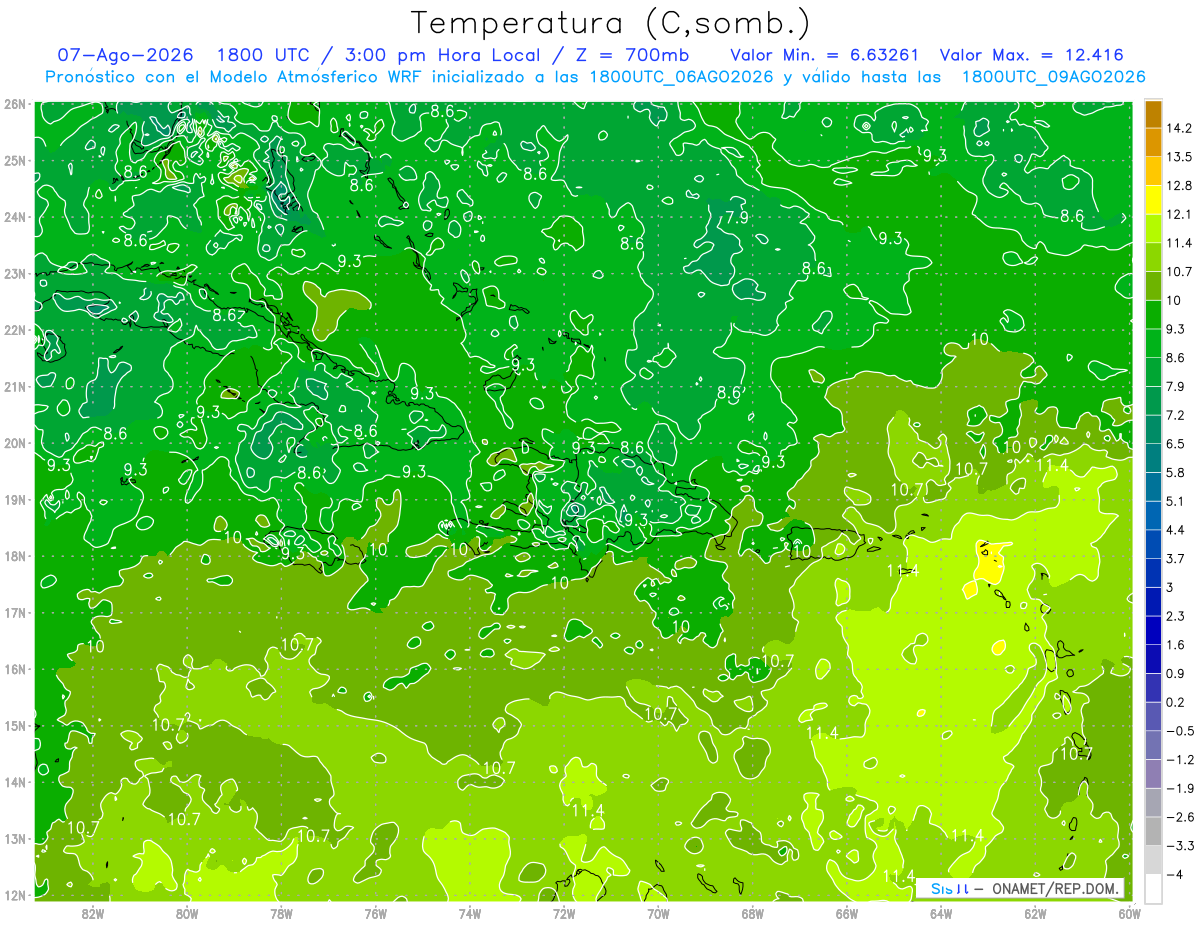This screenshot has height=927, width=1200.
Task: Click the white color bar swatch below -4
Action: click(x=1153, y=889)
